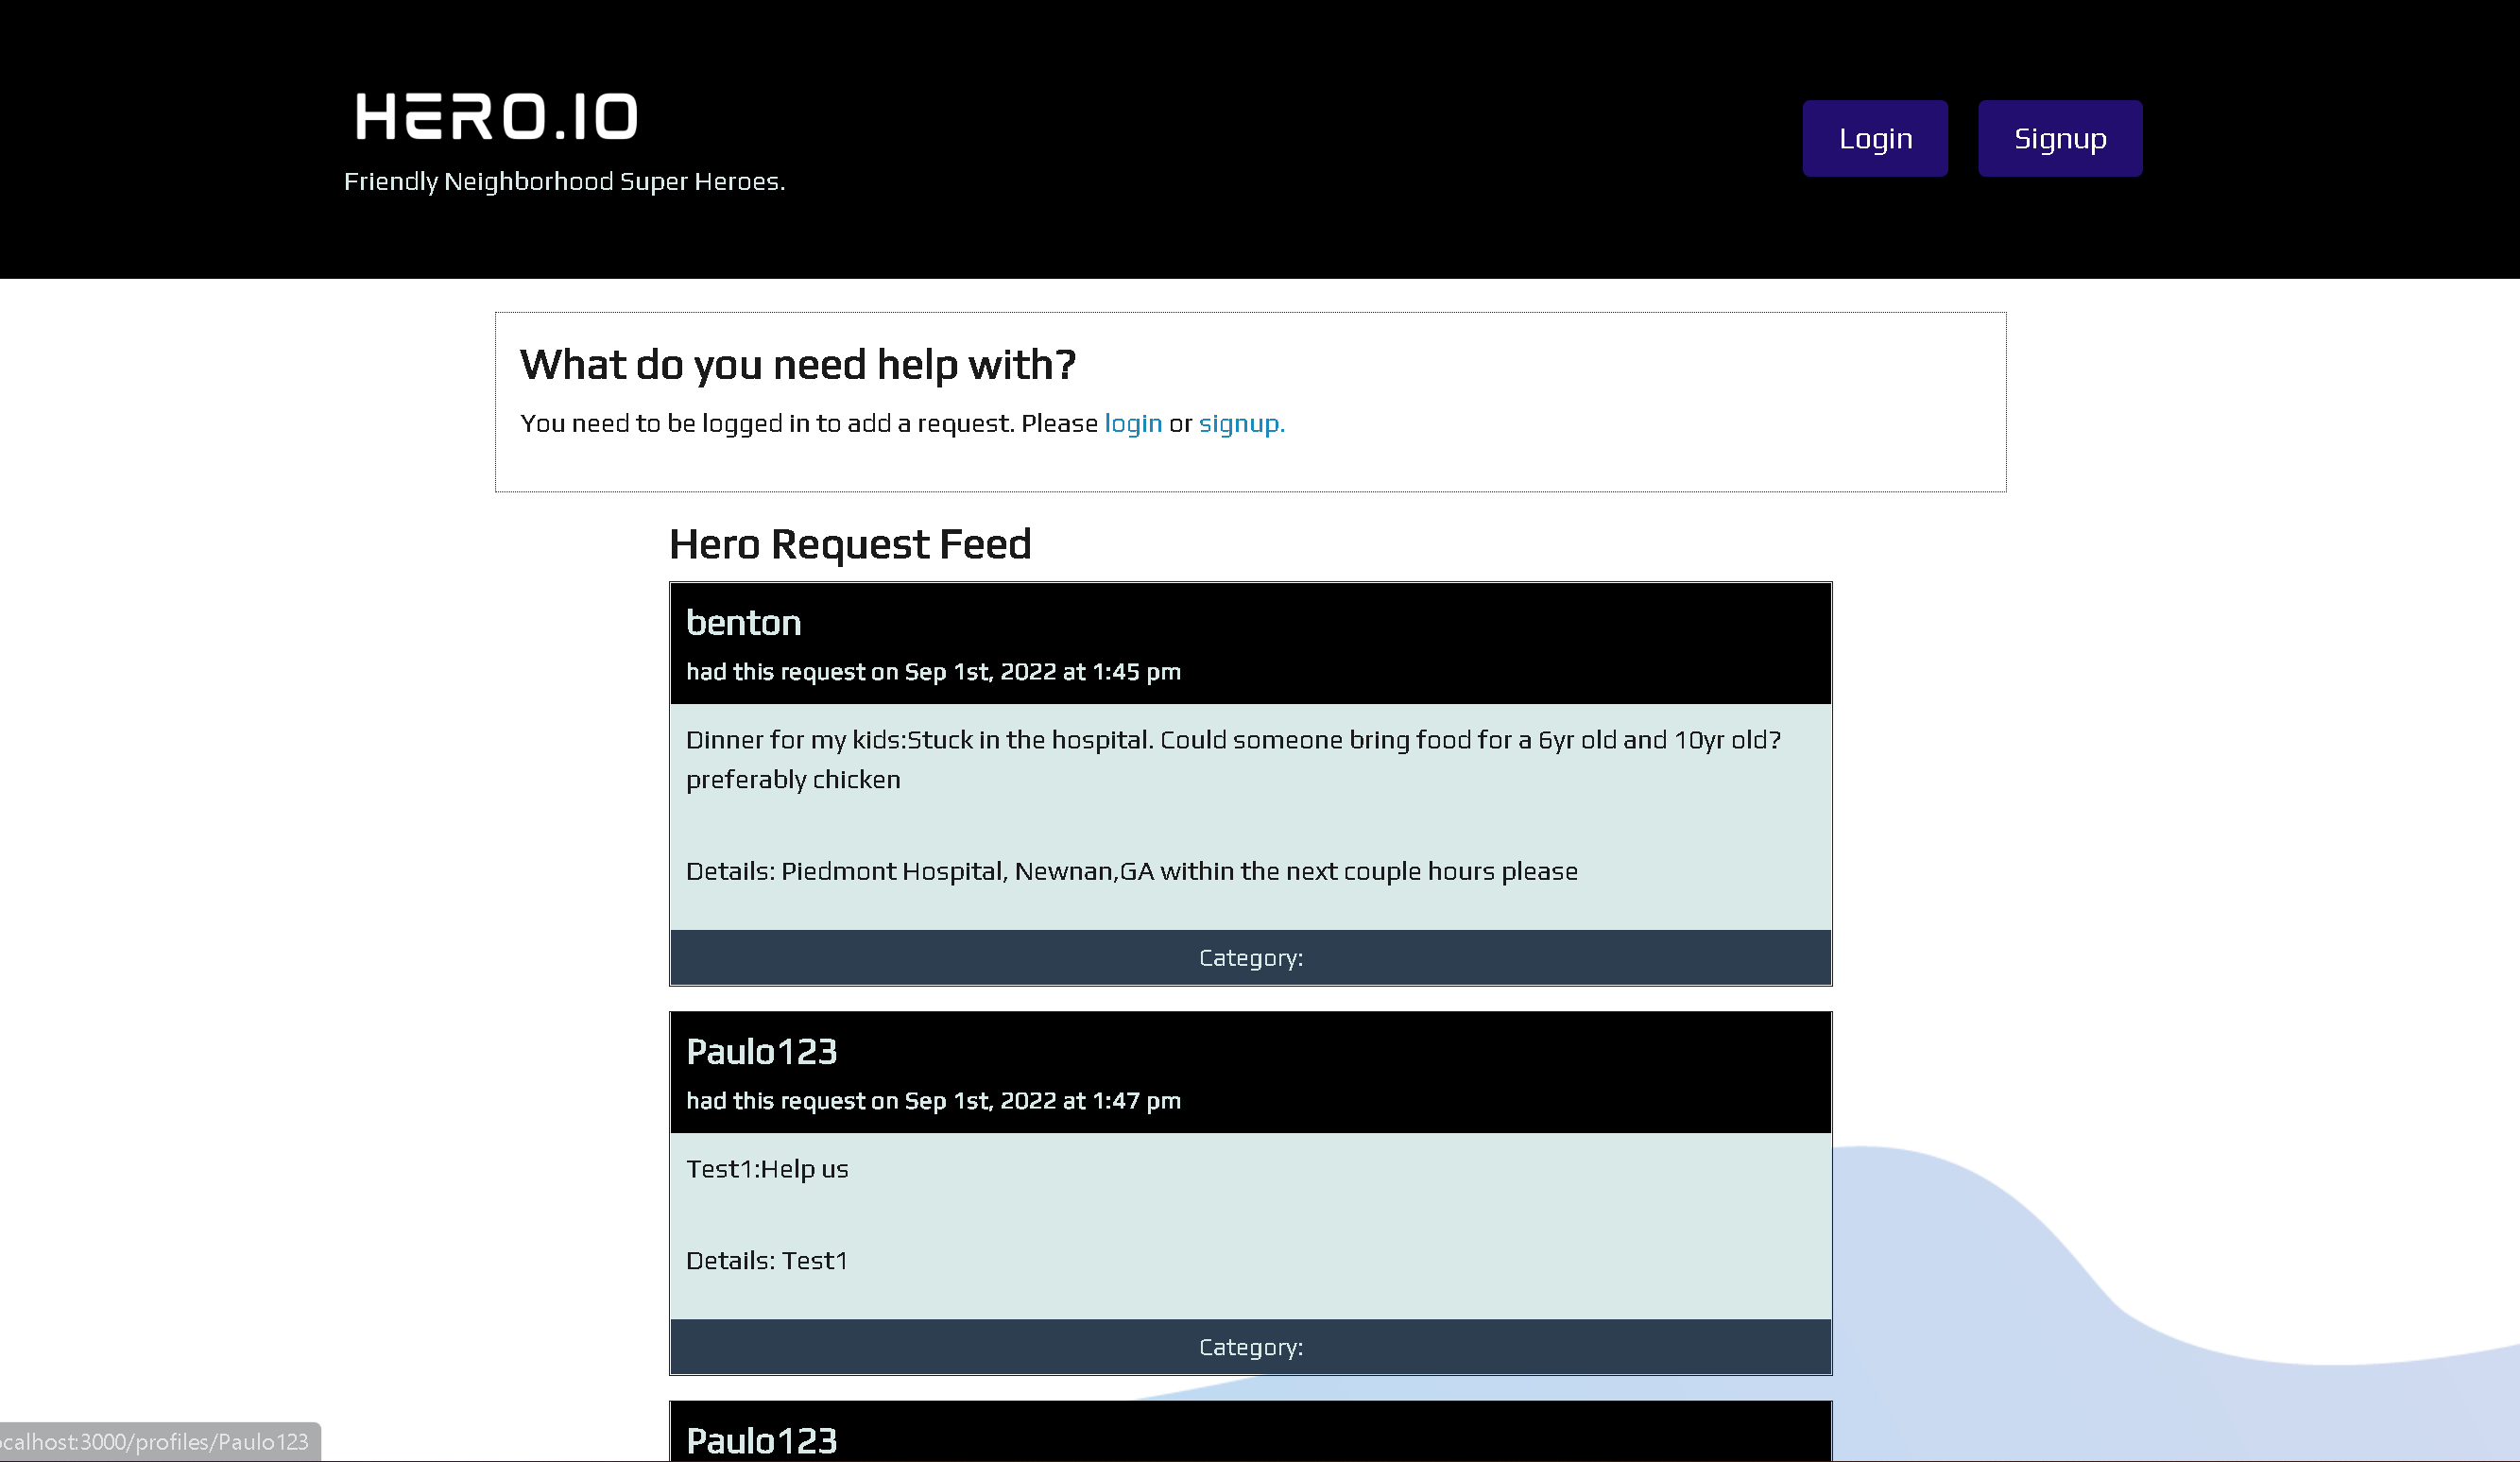The image size is (2520, 1462).
Task: Click the 1:47 pm request timestamp
Action: [x=932, y=1100]
